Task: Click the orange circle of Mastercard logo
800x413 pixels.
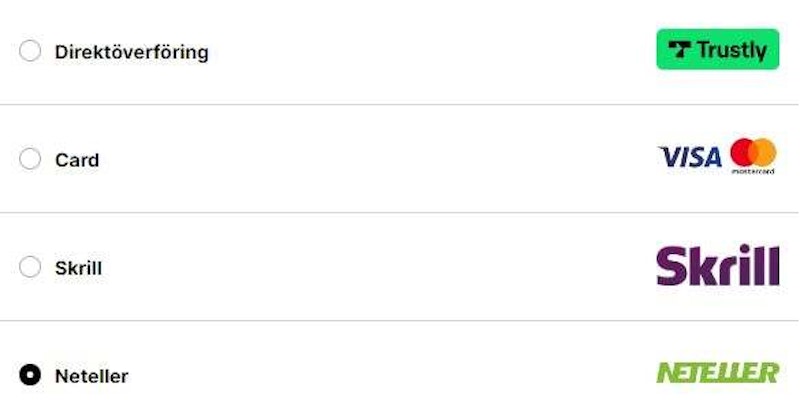Action: [x=764, y=153]
